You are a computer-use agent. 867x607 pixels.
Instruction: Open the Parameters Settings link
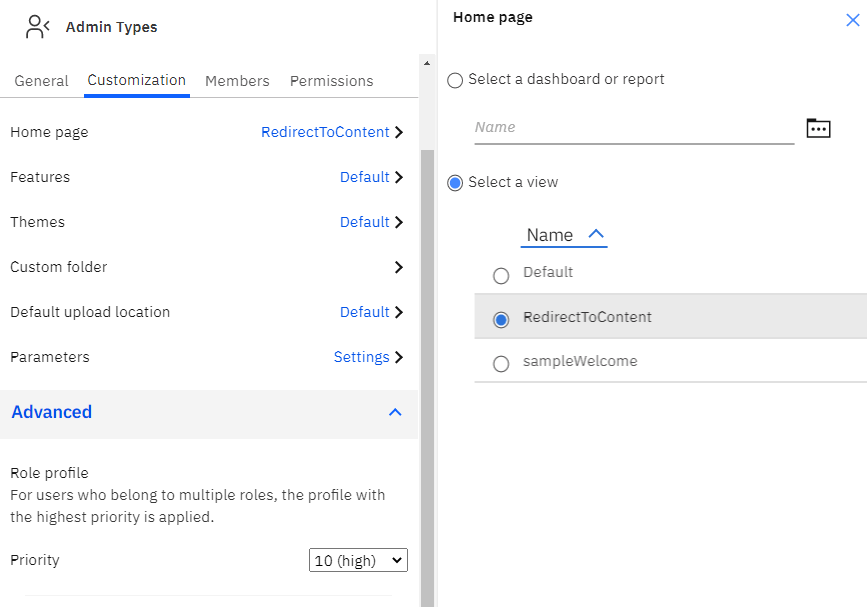click(362, 357)
